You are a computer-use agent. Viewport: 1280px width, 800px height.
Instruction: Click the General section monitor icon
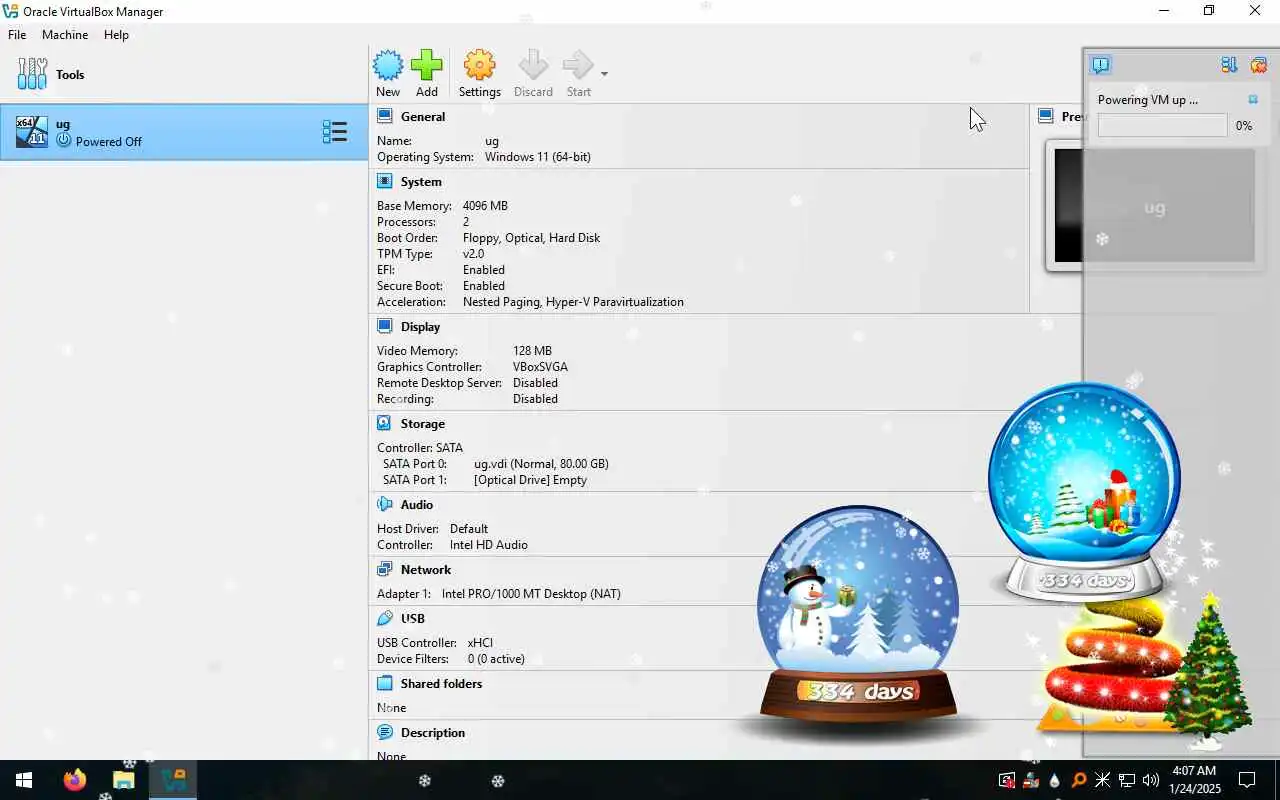pos(385,116)
